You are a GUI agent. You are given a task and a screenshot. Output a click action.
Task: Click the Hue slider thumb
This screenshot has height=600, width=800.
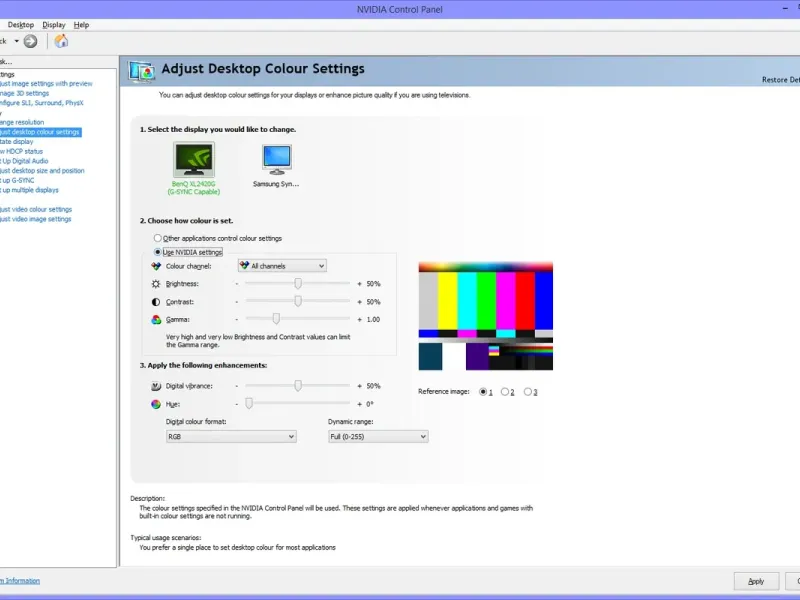pyautogui.click(x=249, y=404)
